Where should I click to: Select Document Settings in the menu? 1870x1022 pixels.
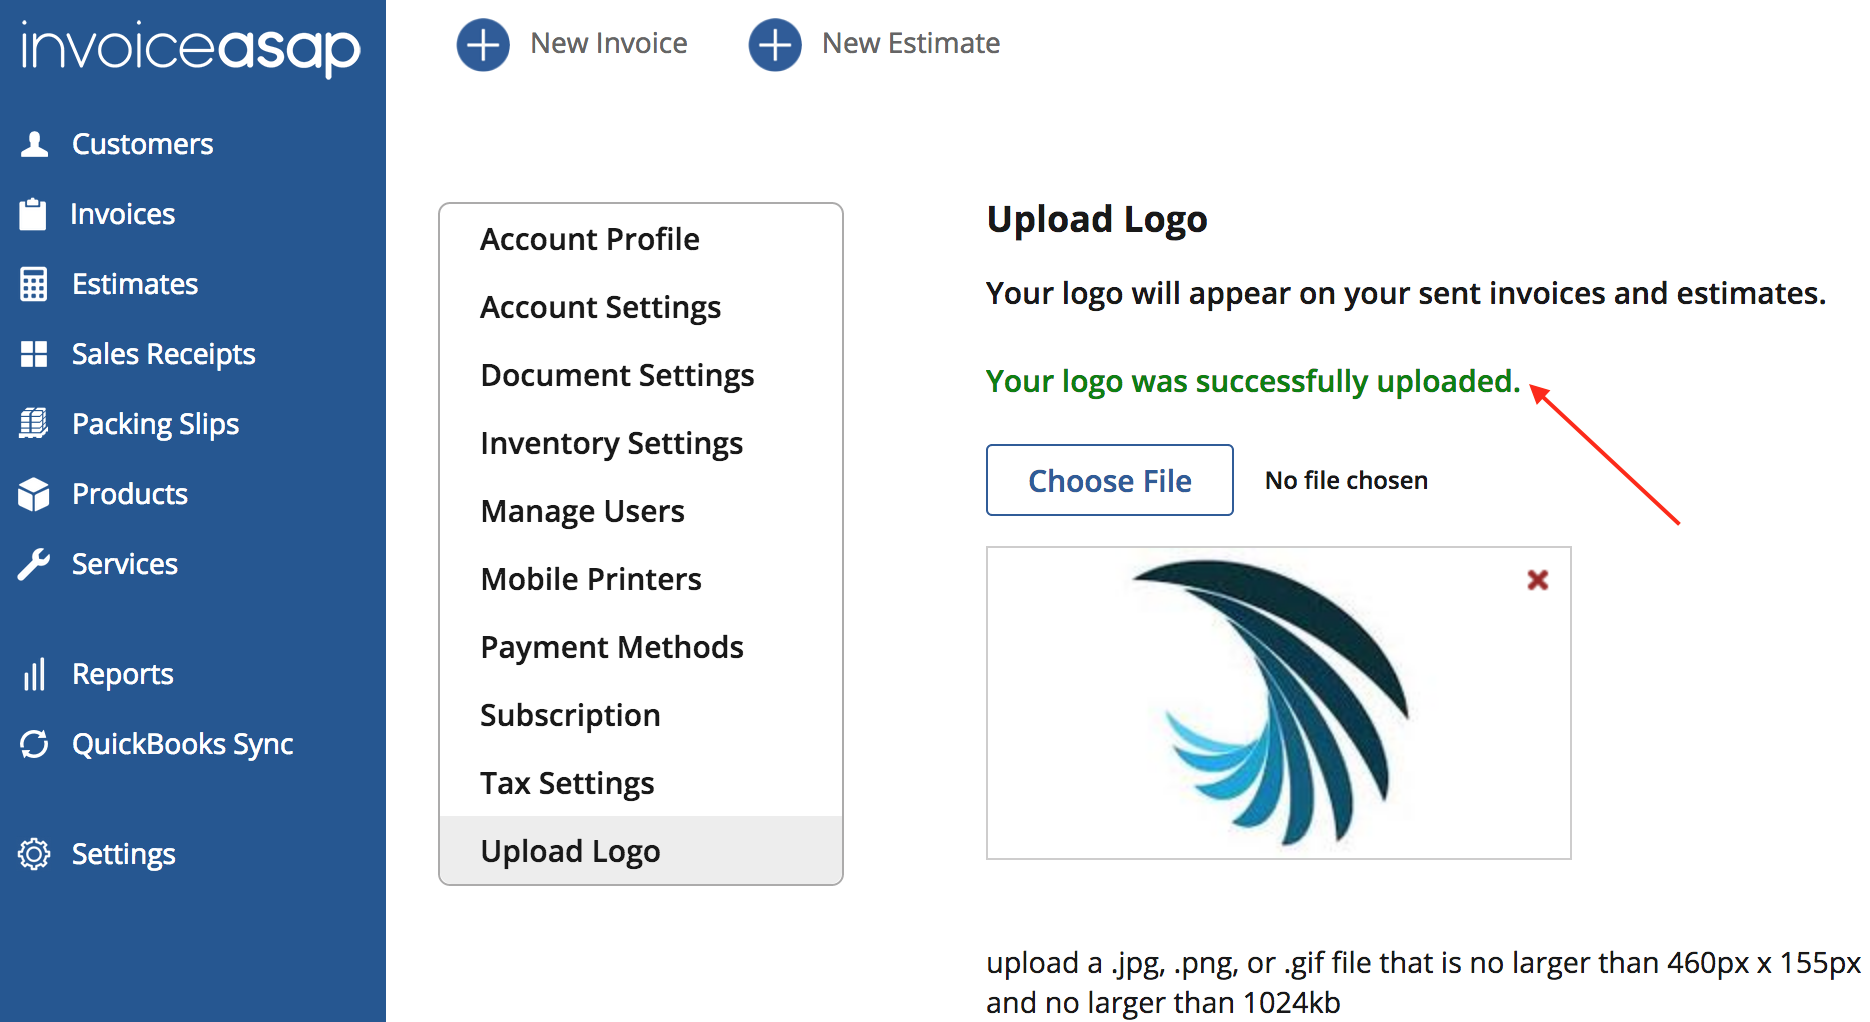(617, 375)
